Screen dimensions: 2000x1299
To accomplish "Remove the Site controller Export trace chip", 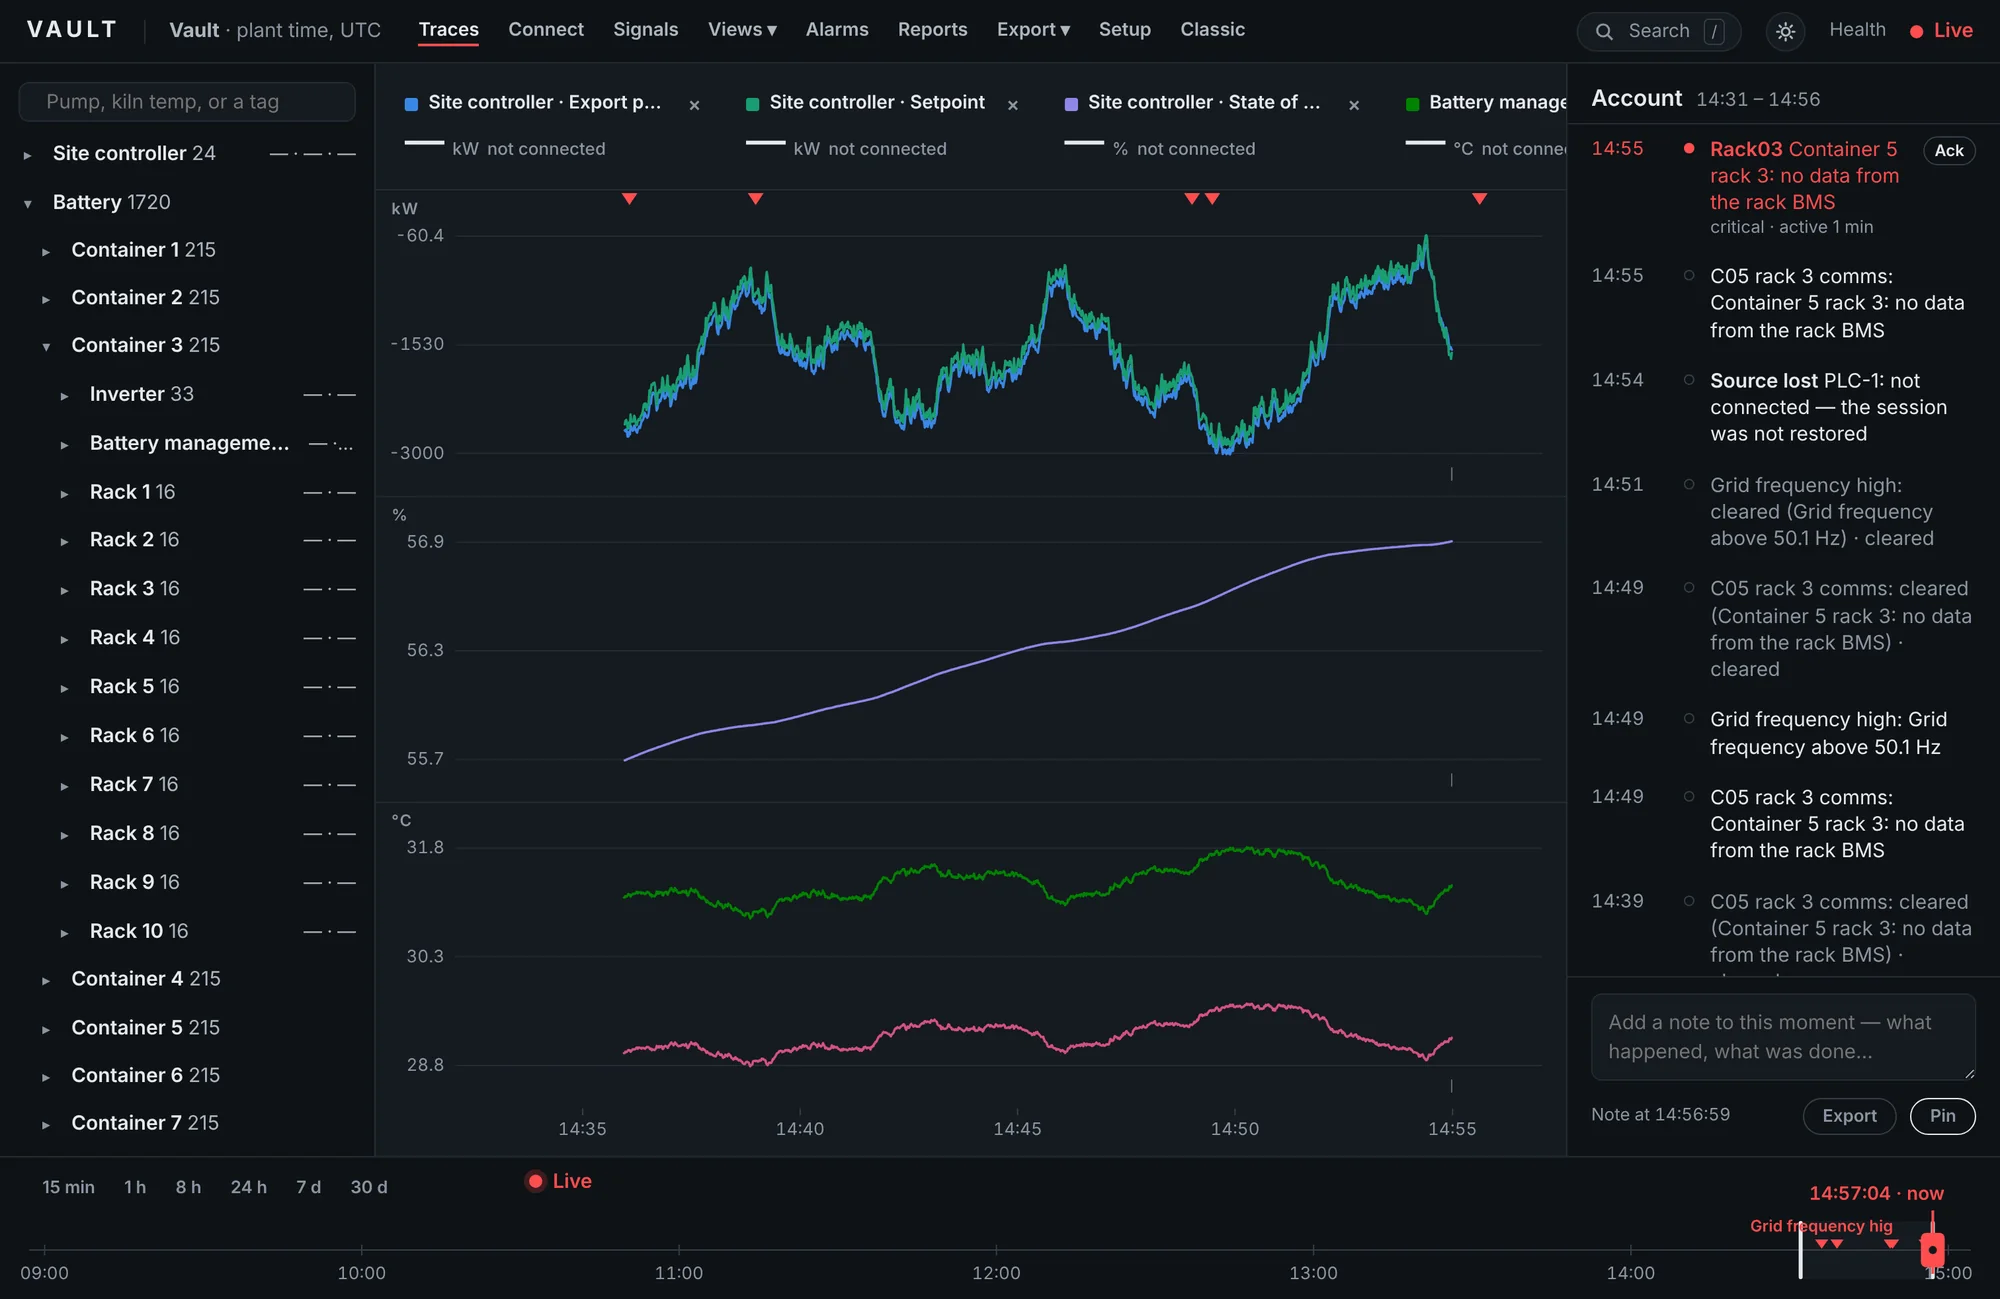I will [x=694, y=105].
